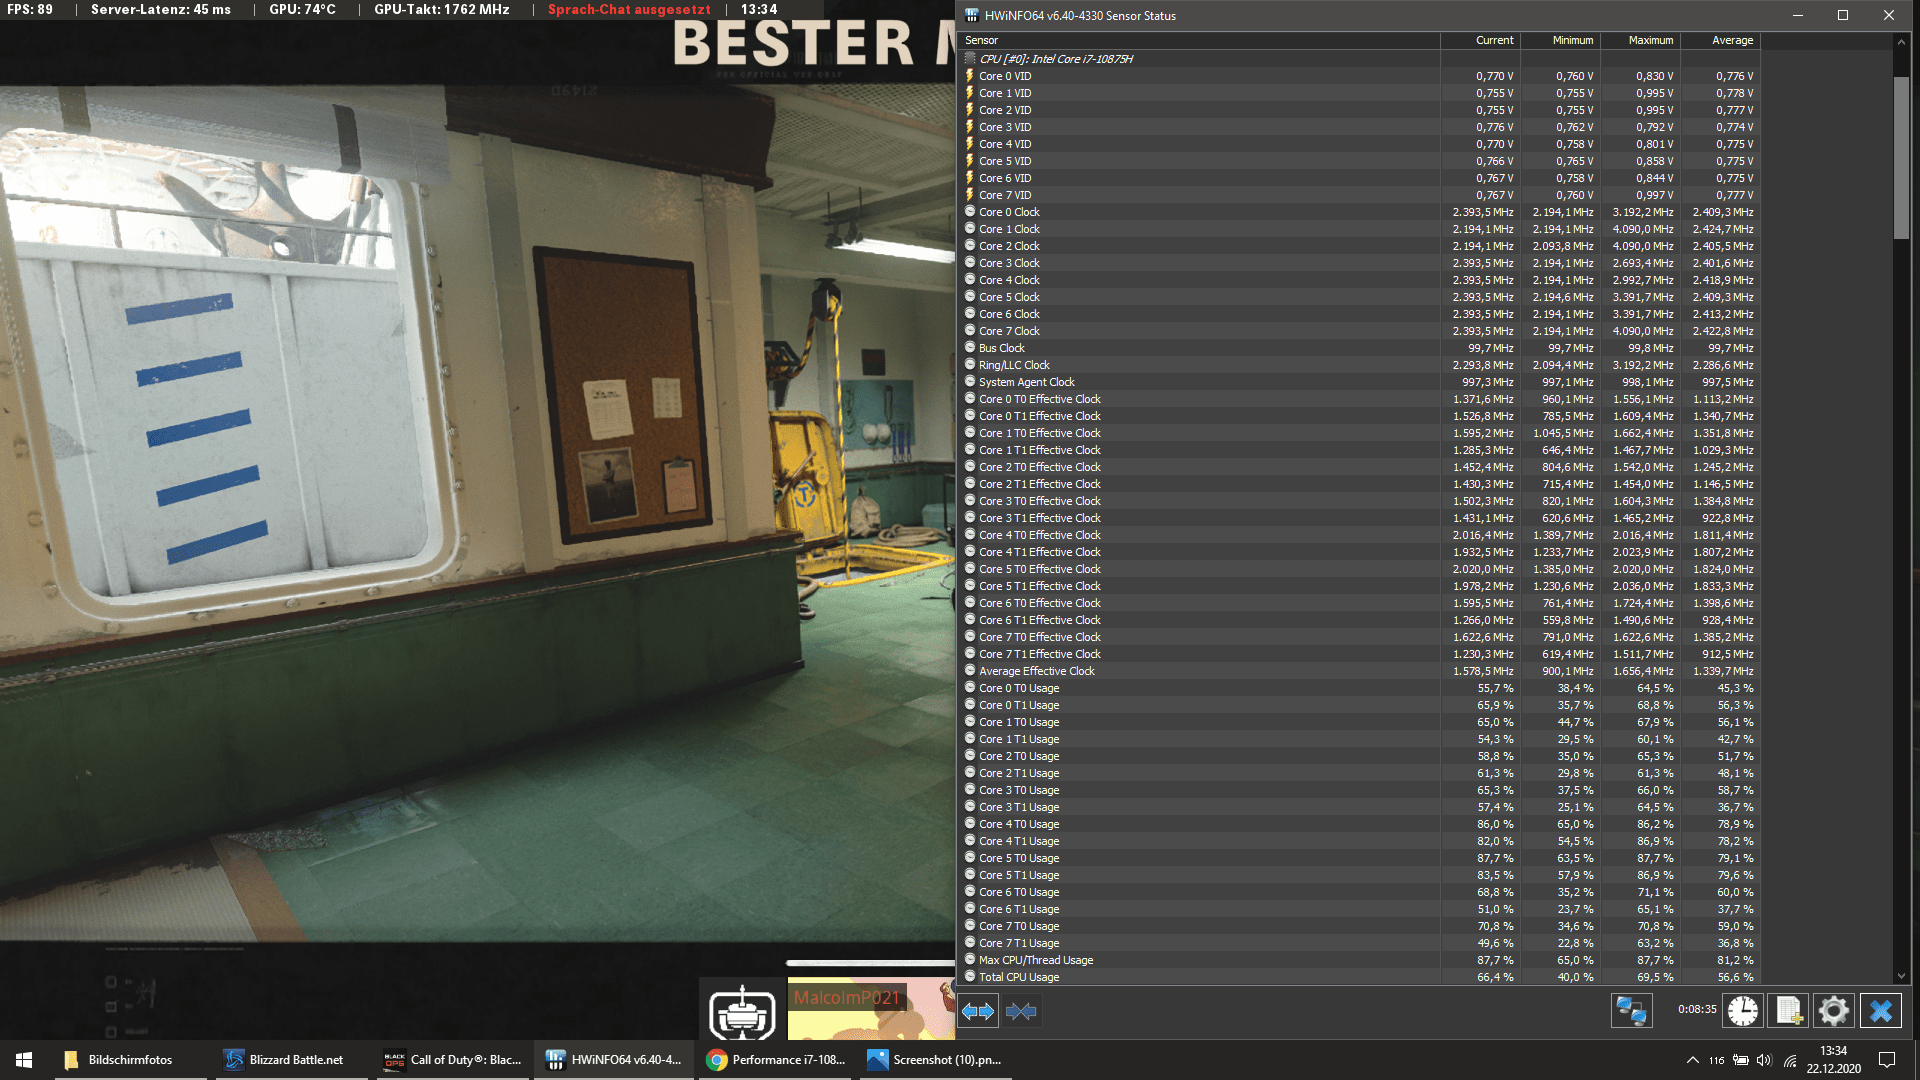Click Total CPU Usage current value 66,4 %
The height and width of the screenshot is (1080, 1920).
pyautogui.click(x=1495, y=977)
